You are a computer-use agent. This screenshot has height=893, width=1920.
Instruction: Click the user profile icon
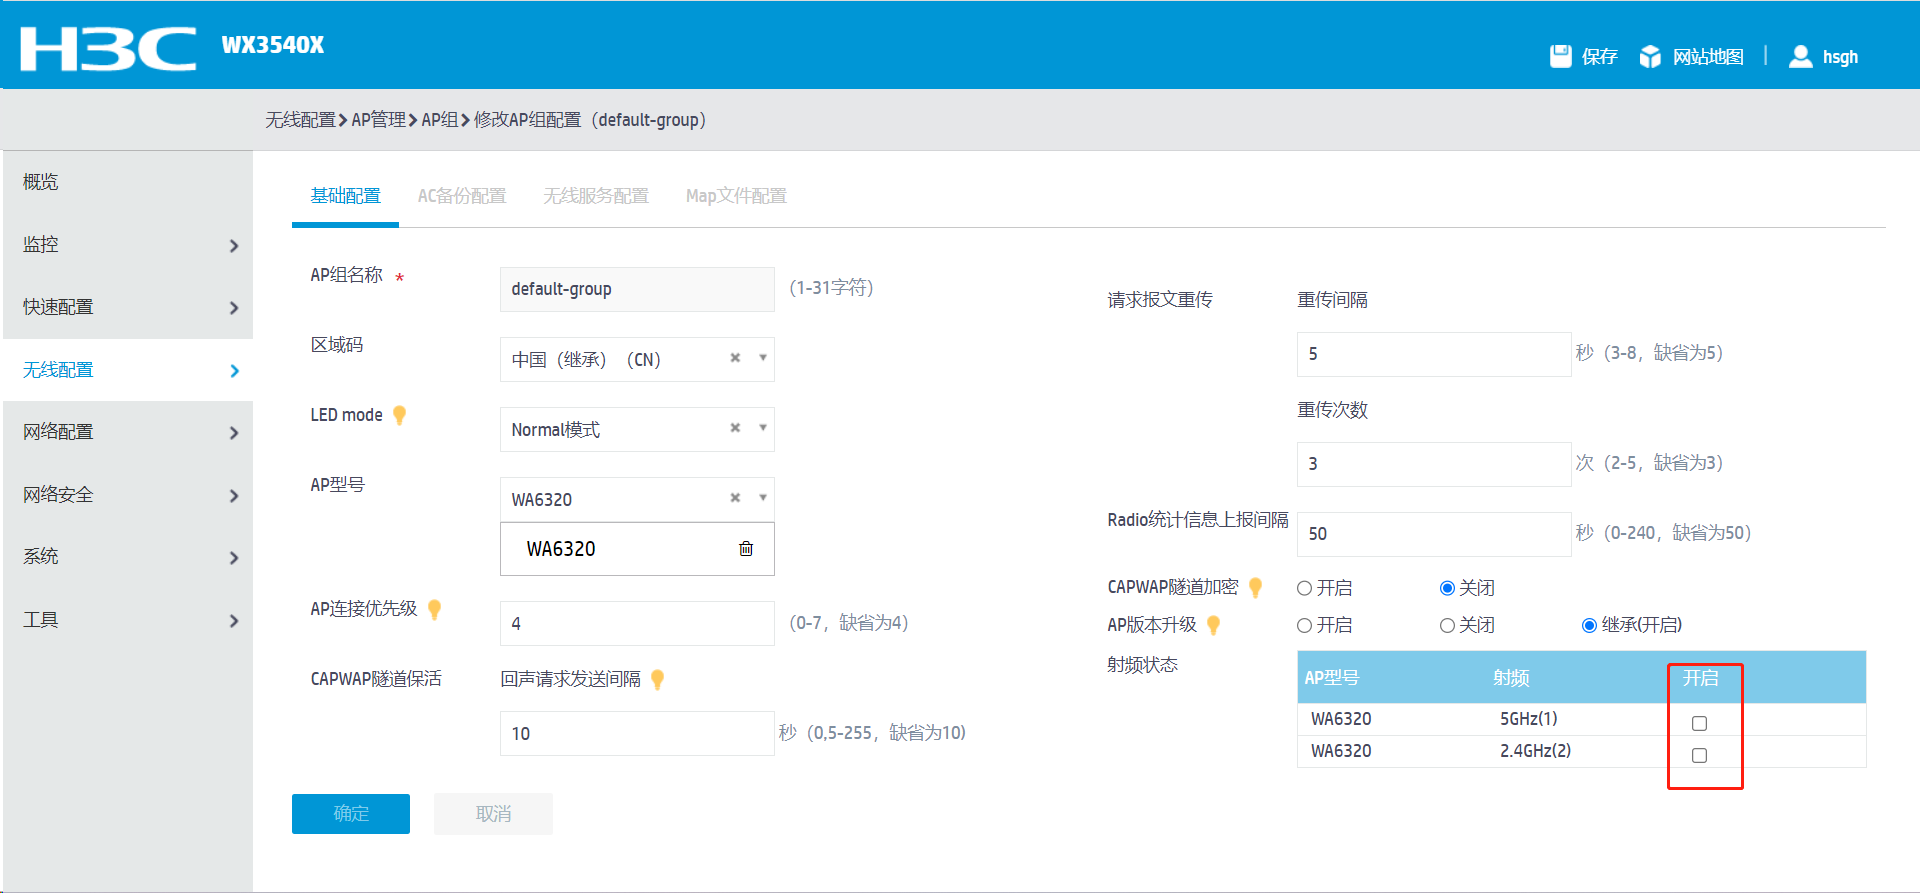pyautogui.click(x=1800, y=56)
